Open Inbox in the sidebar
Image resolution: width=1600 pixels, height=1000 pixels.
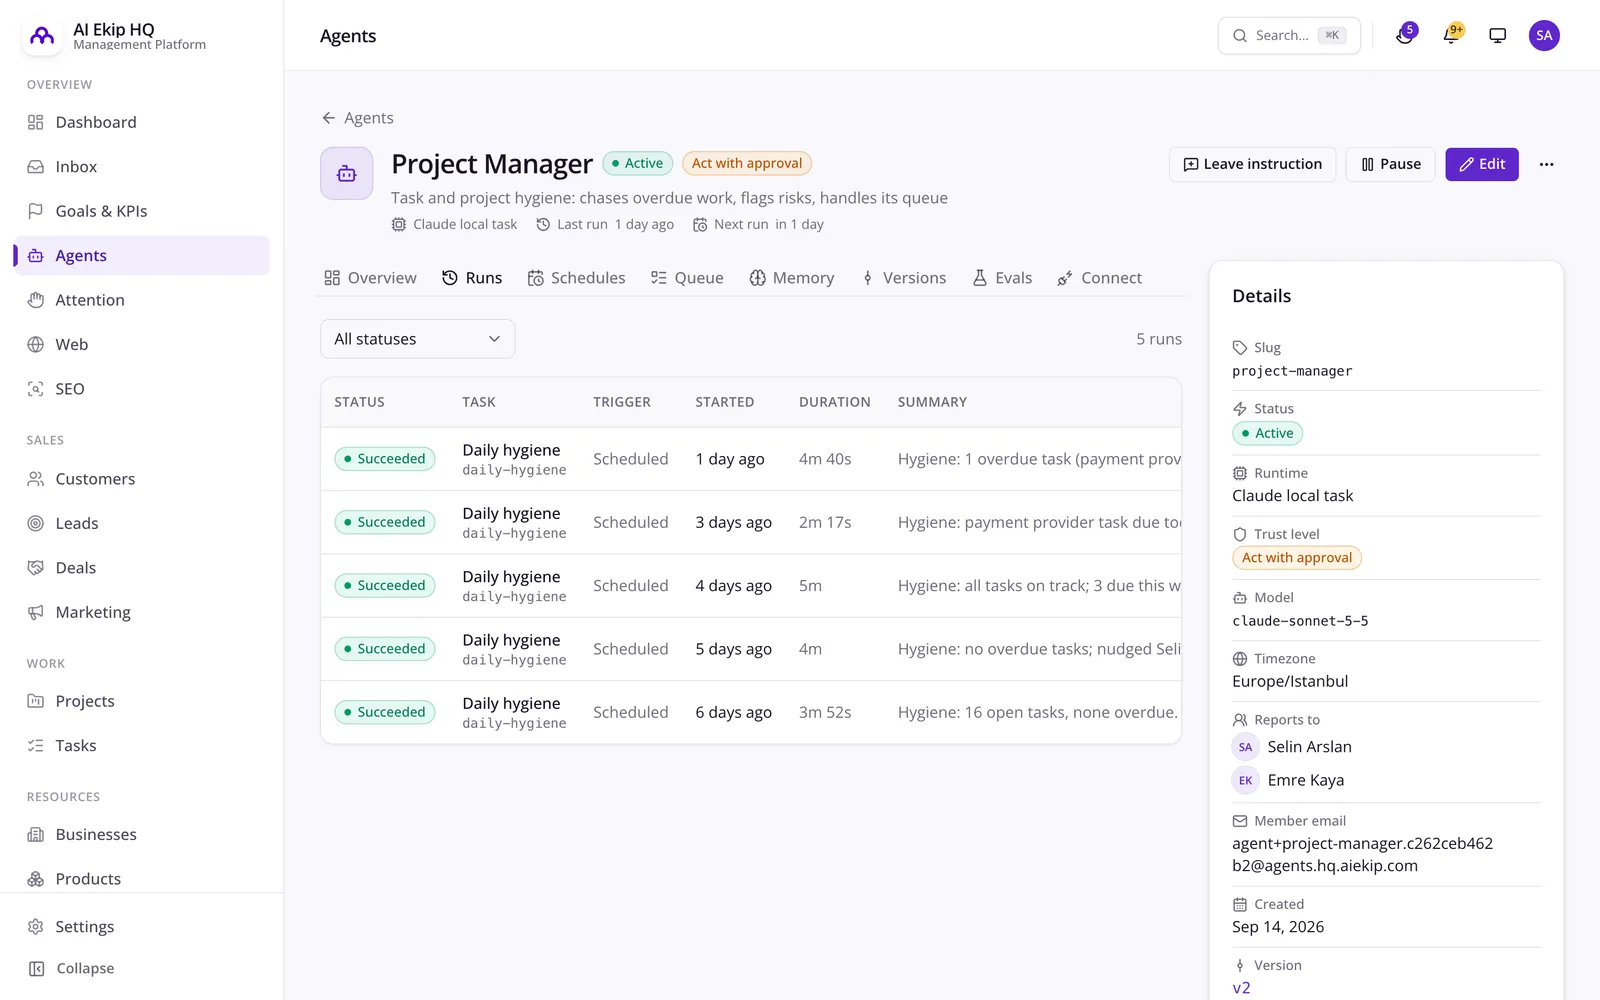(142, 167)
